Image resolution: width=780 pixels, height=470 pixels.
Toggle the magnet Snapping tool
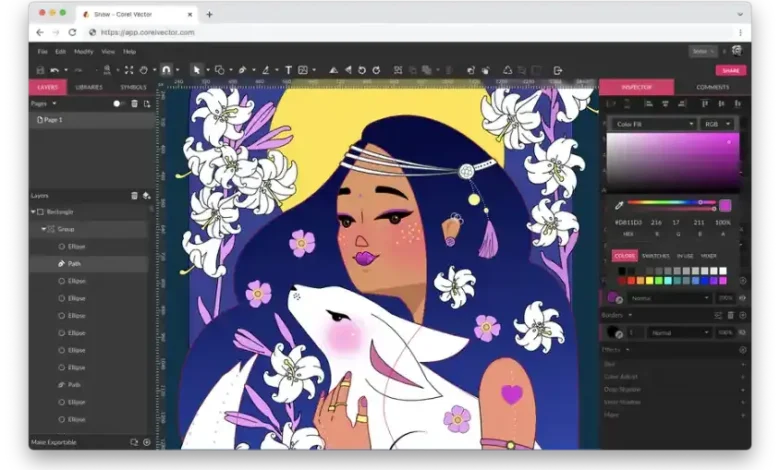pyautogui.click(x=166, y=70)
